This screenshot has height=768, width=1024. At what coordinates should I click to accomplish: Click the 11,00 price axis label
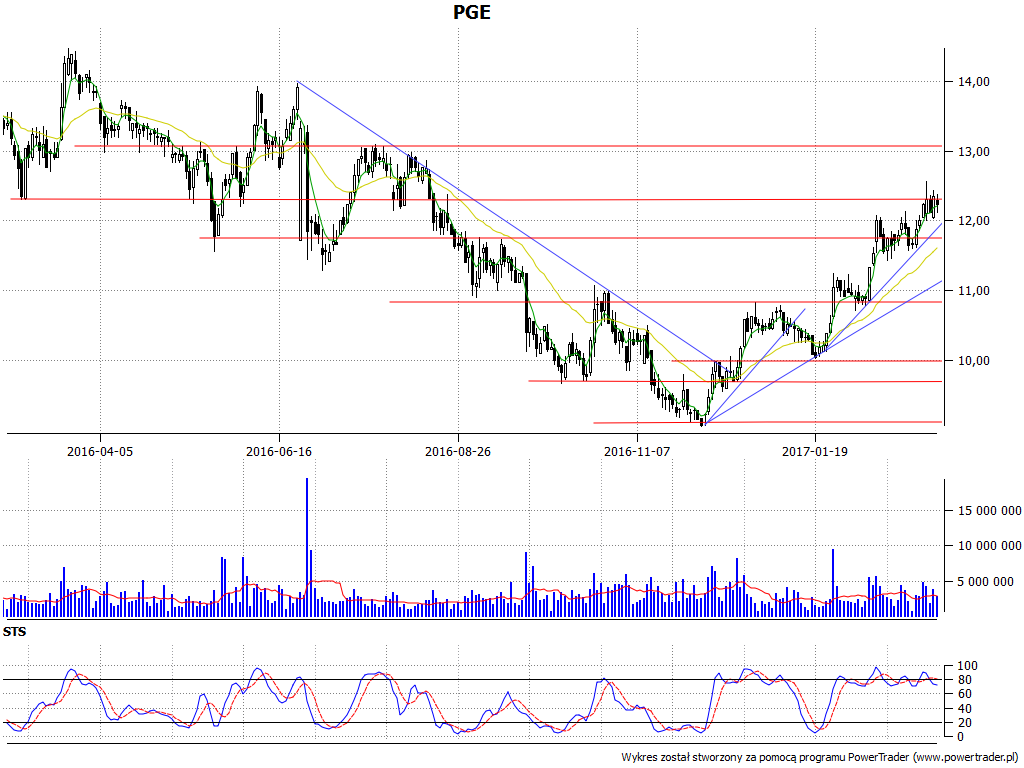[973, 291]
